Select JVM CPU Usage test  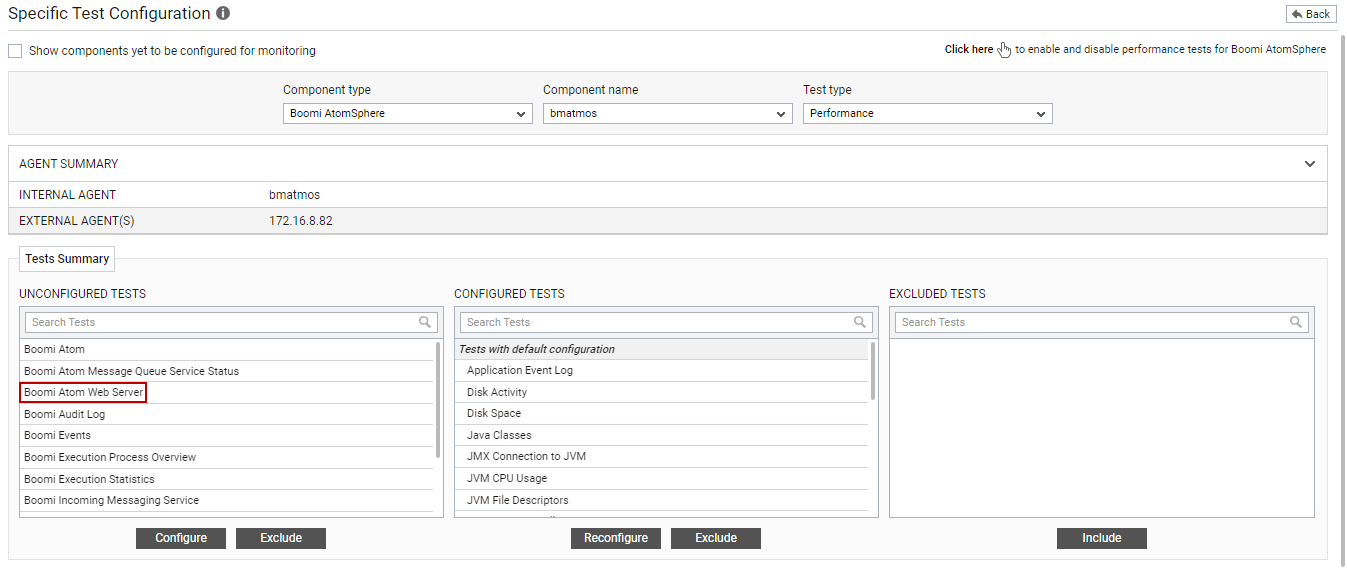[662, 479]
